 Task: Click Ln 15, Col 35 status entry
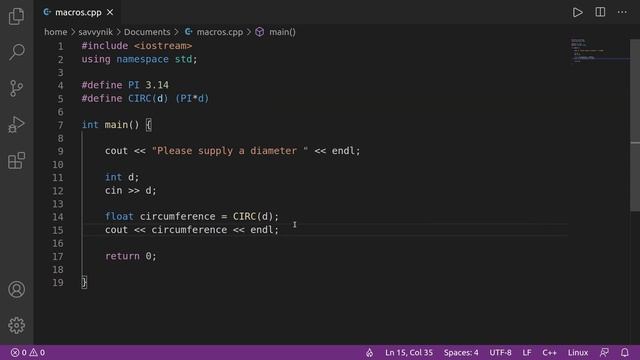point(409,352)
